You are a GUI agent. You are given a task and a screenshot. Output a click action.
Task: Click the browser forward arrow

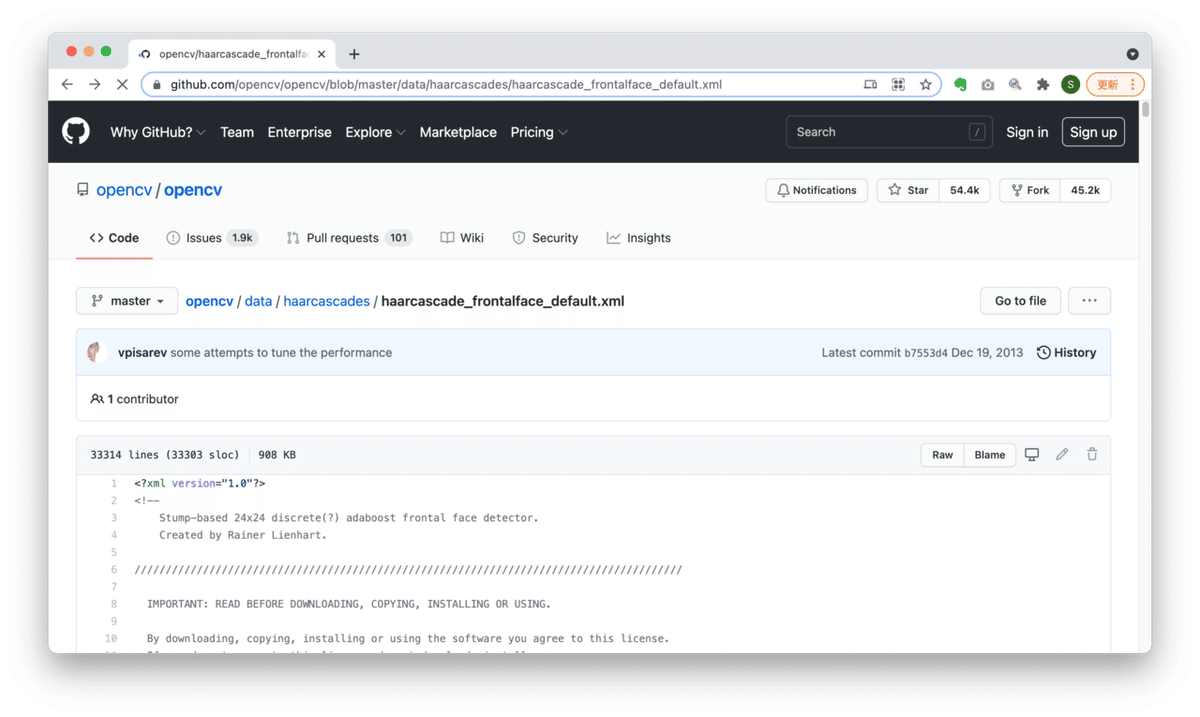tap(94, 85)
